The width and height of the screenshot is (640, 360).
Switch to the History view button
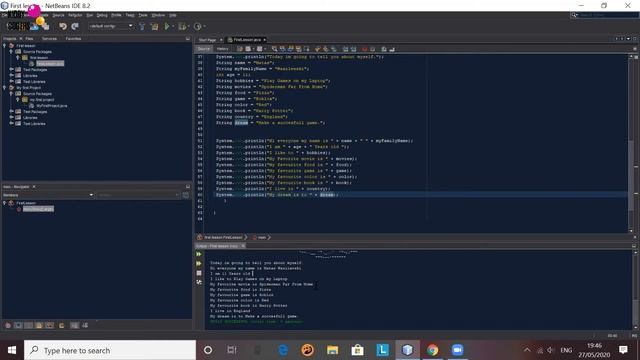point(222,49)
